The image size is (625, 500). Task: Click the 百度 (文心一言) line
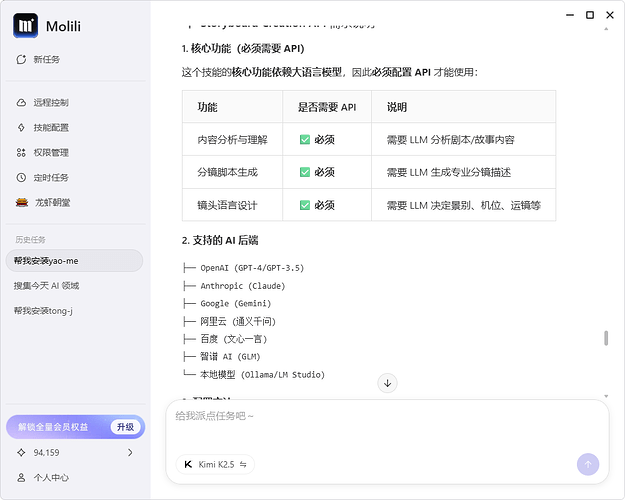click(x=234, y=339)
